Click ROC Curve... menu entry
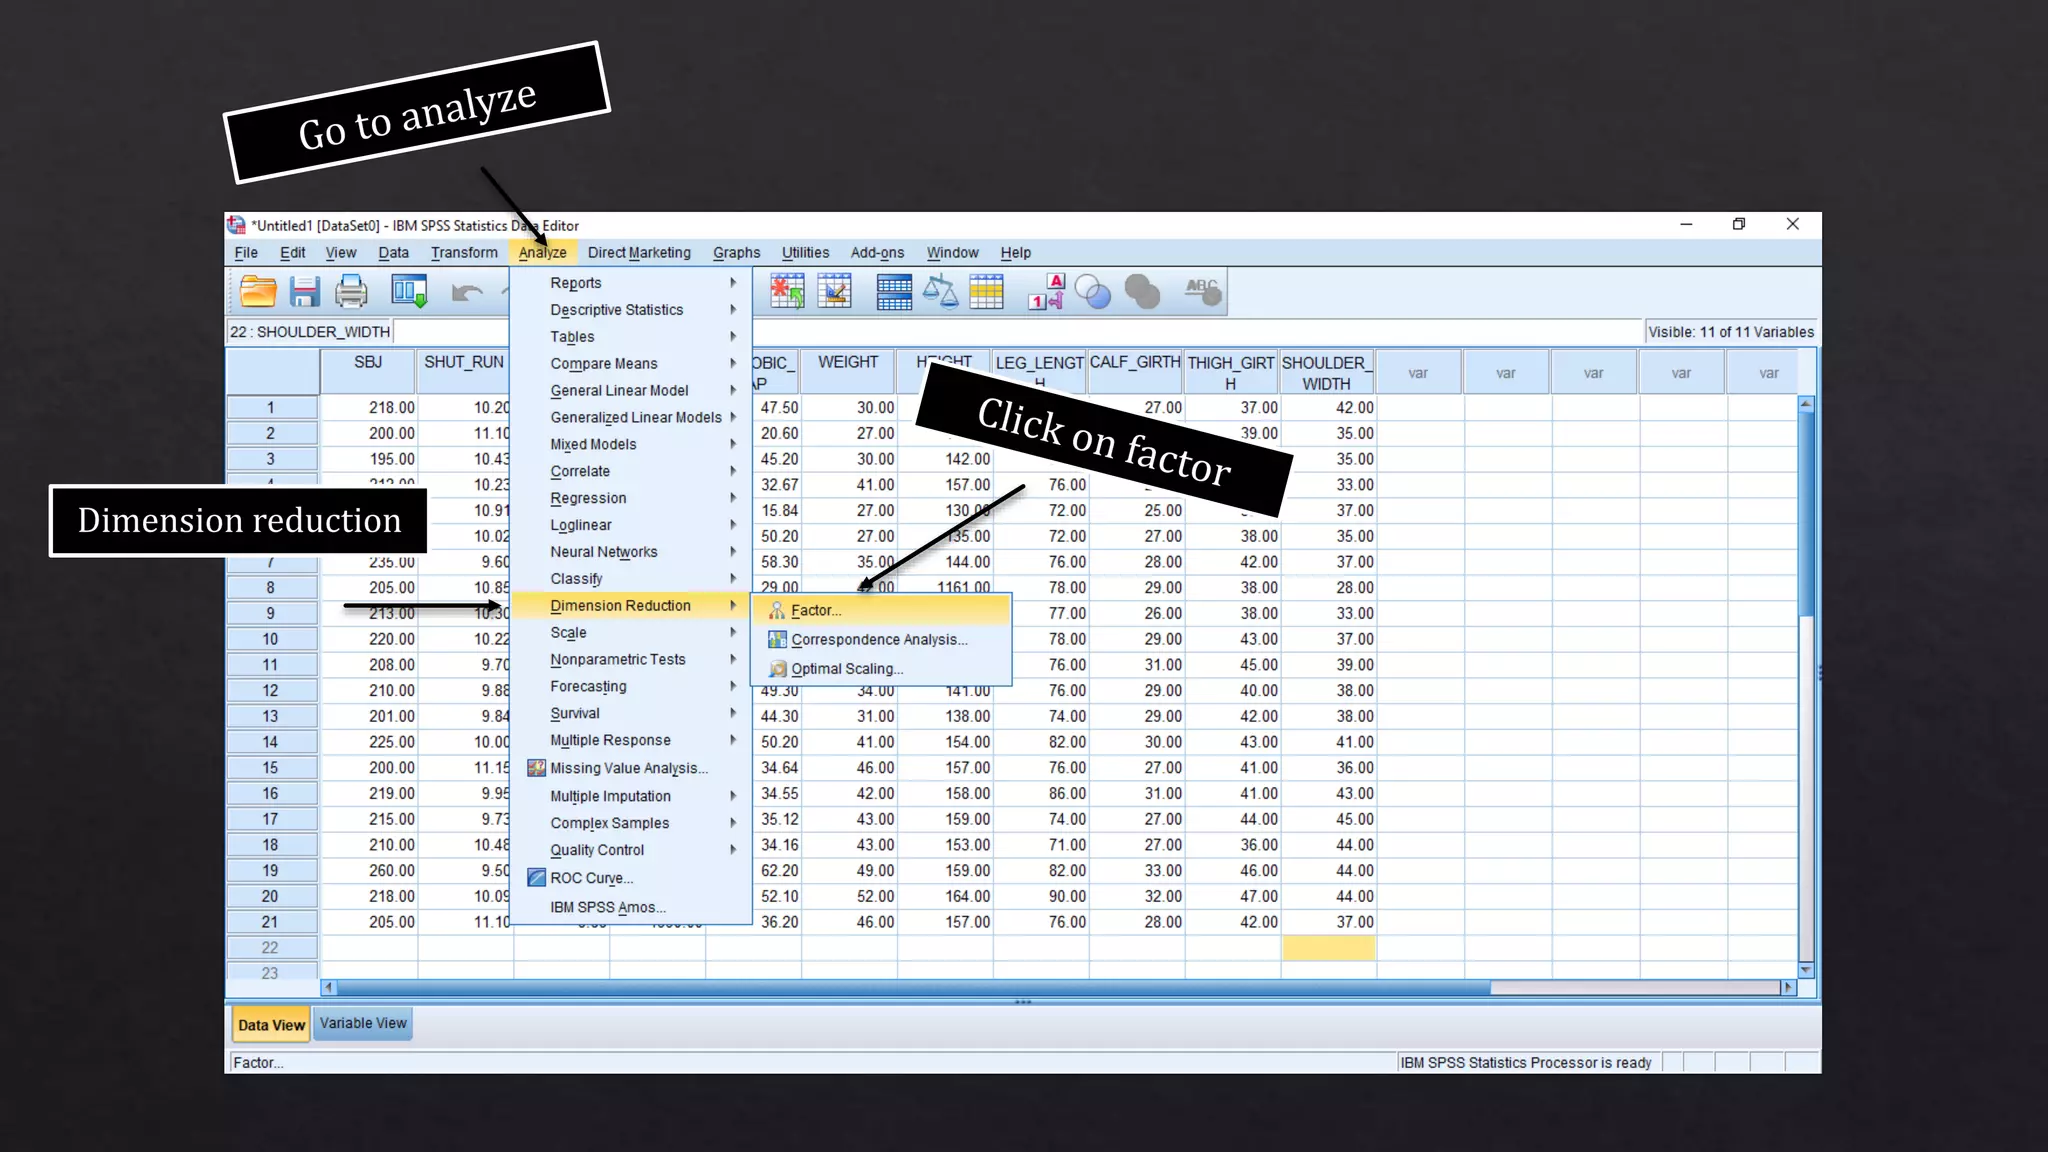This screenshot has height=1152, width=2048. [x=591, y=878]
